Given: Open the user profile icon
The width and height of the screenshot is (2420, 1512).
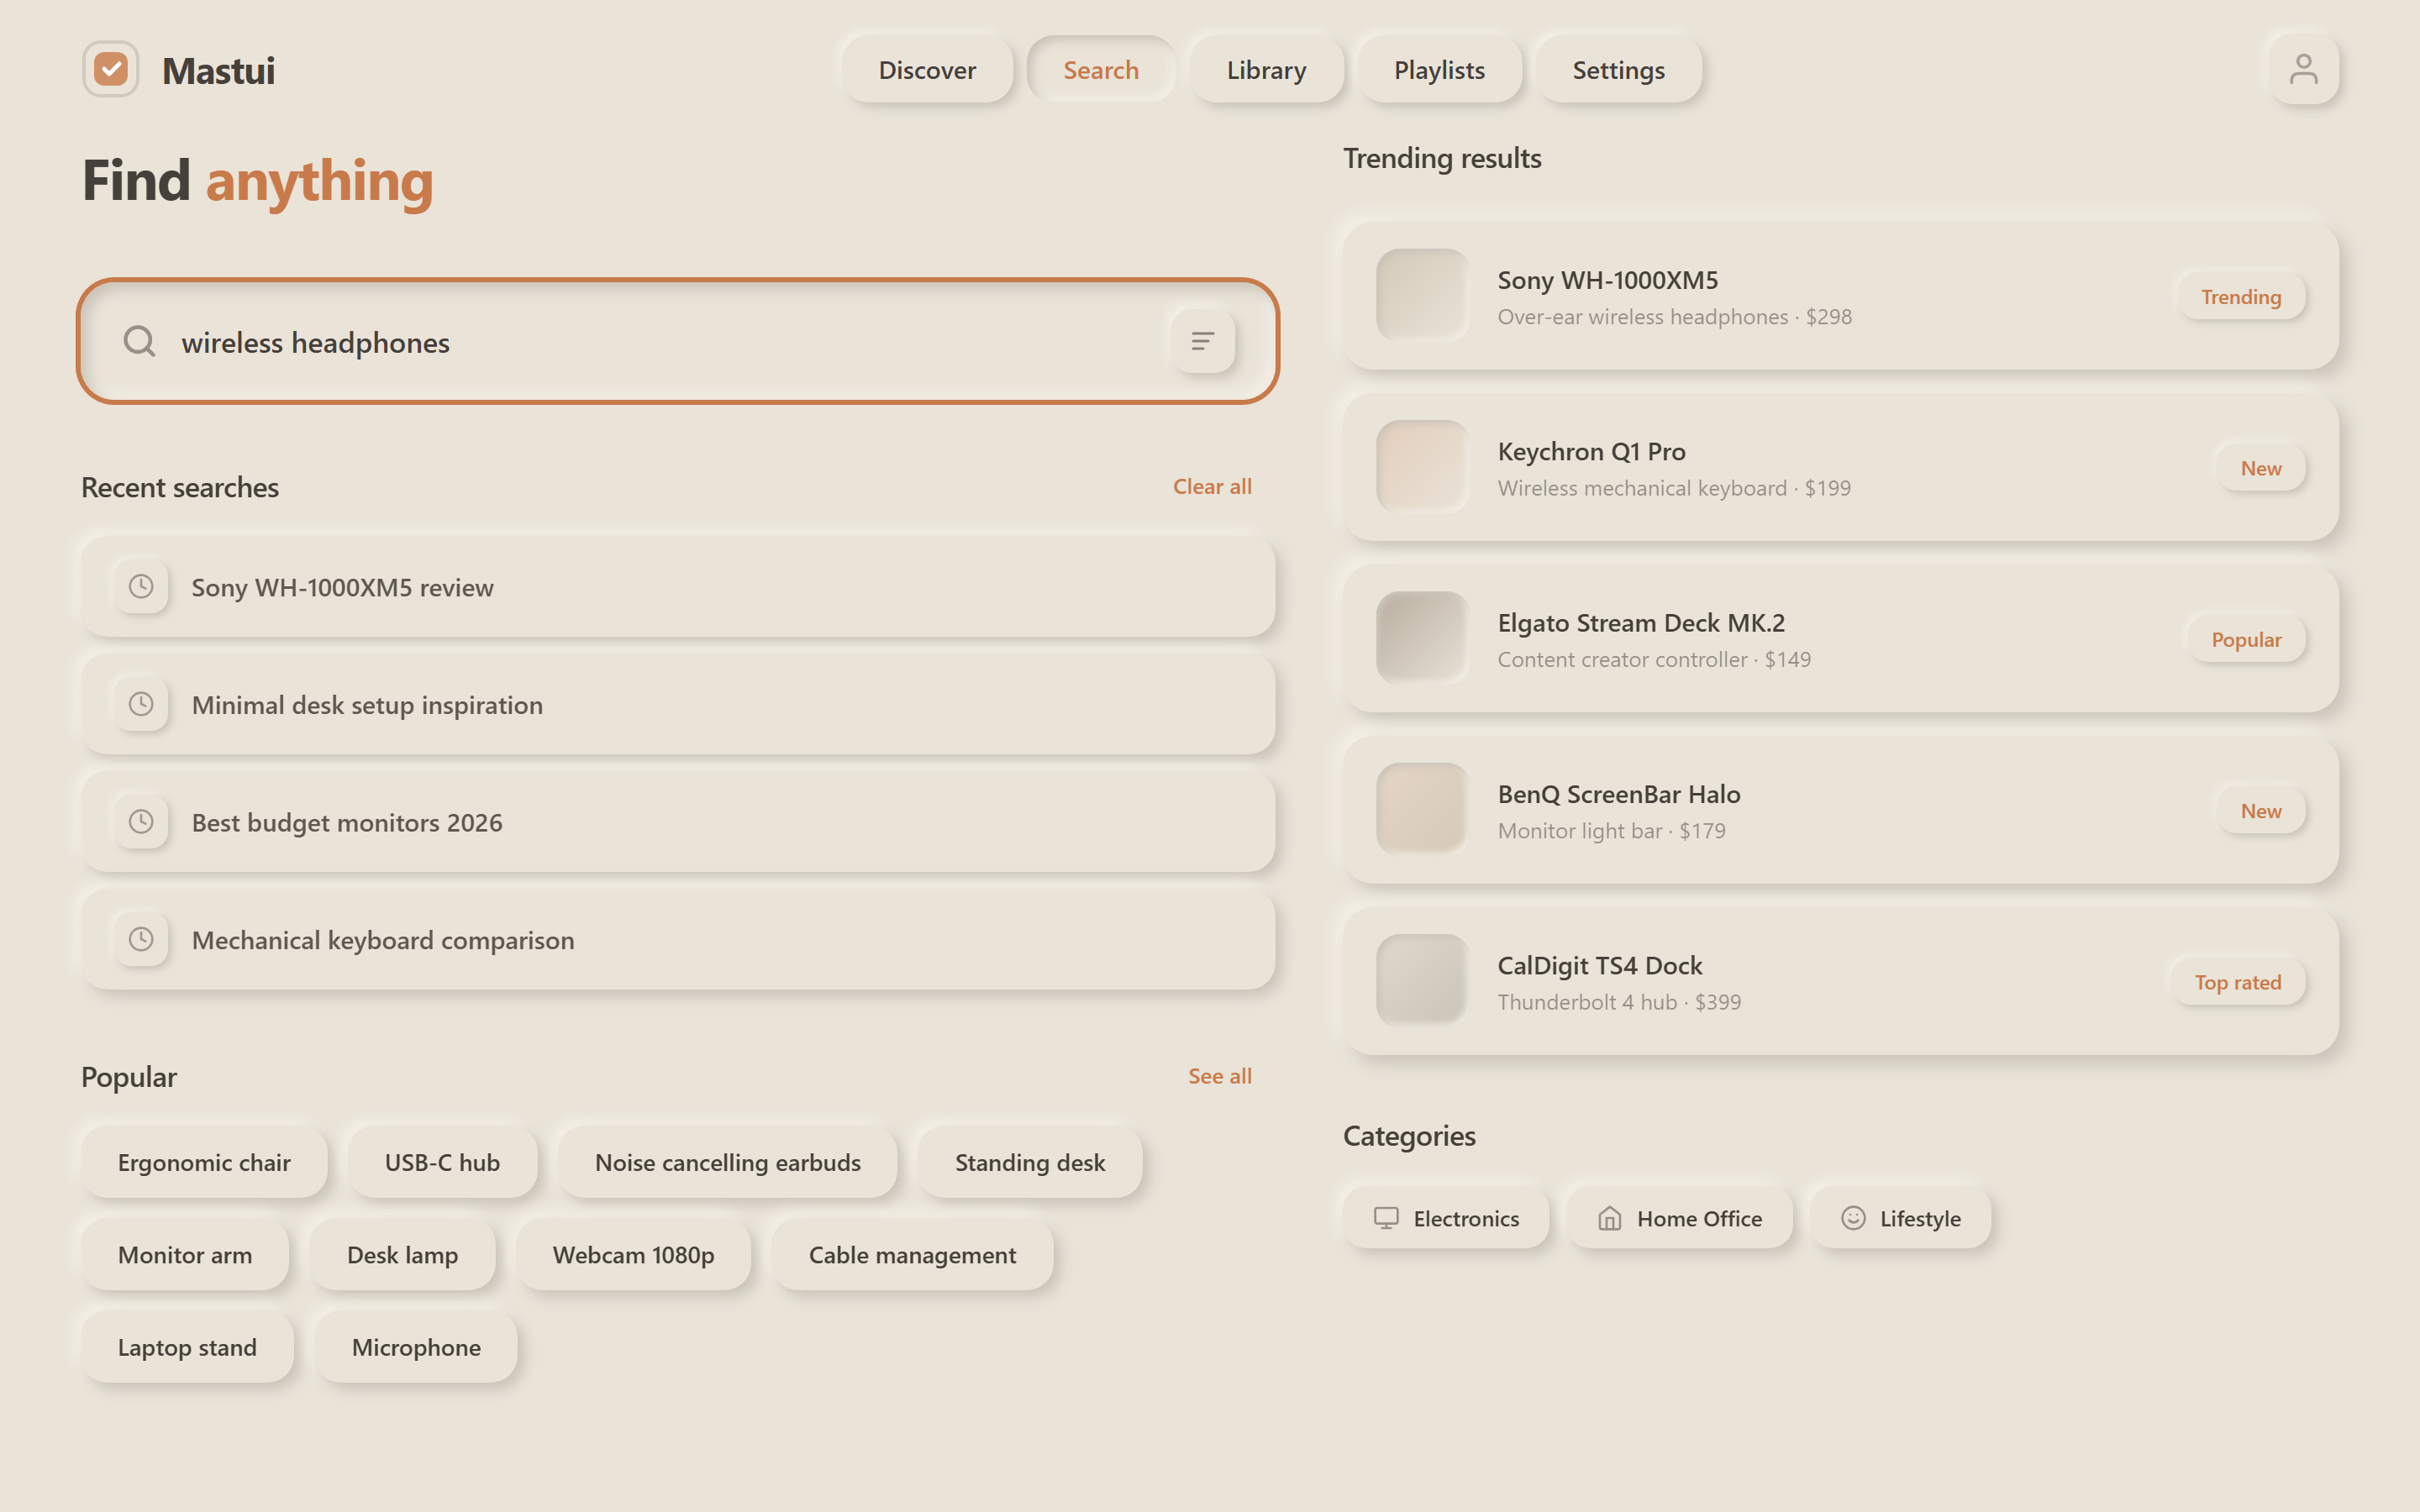Looking at the screenshot, I should click(2303, 70).
